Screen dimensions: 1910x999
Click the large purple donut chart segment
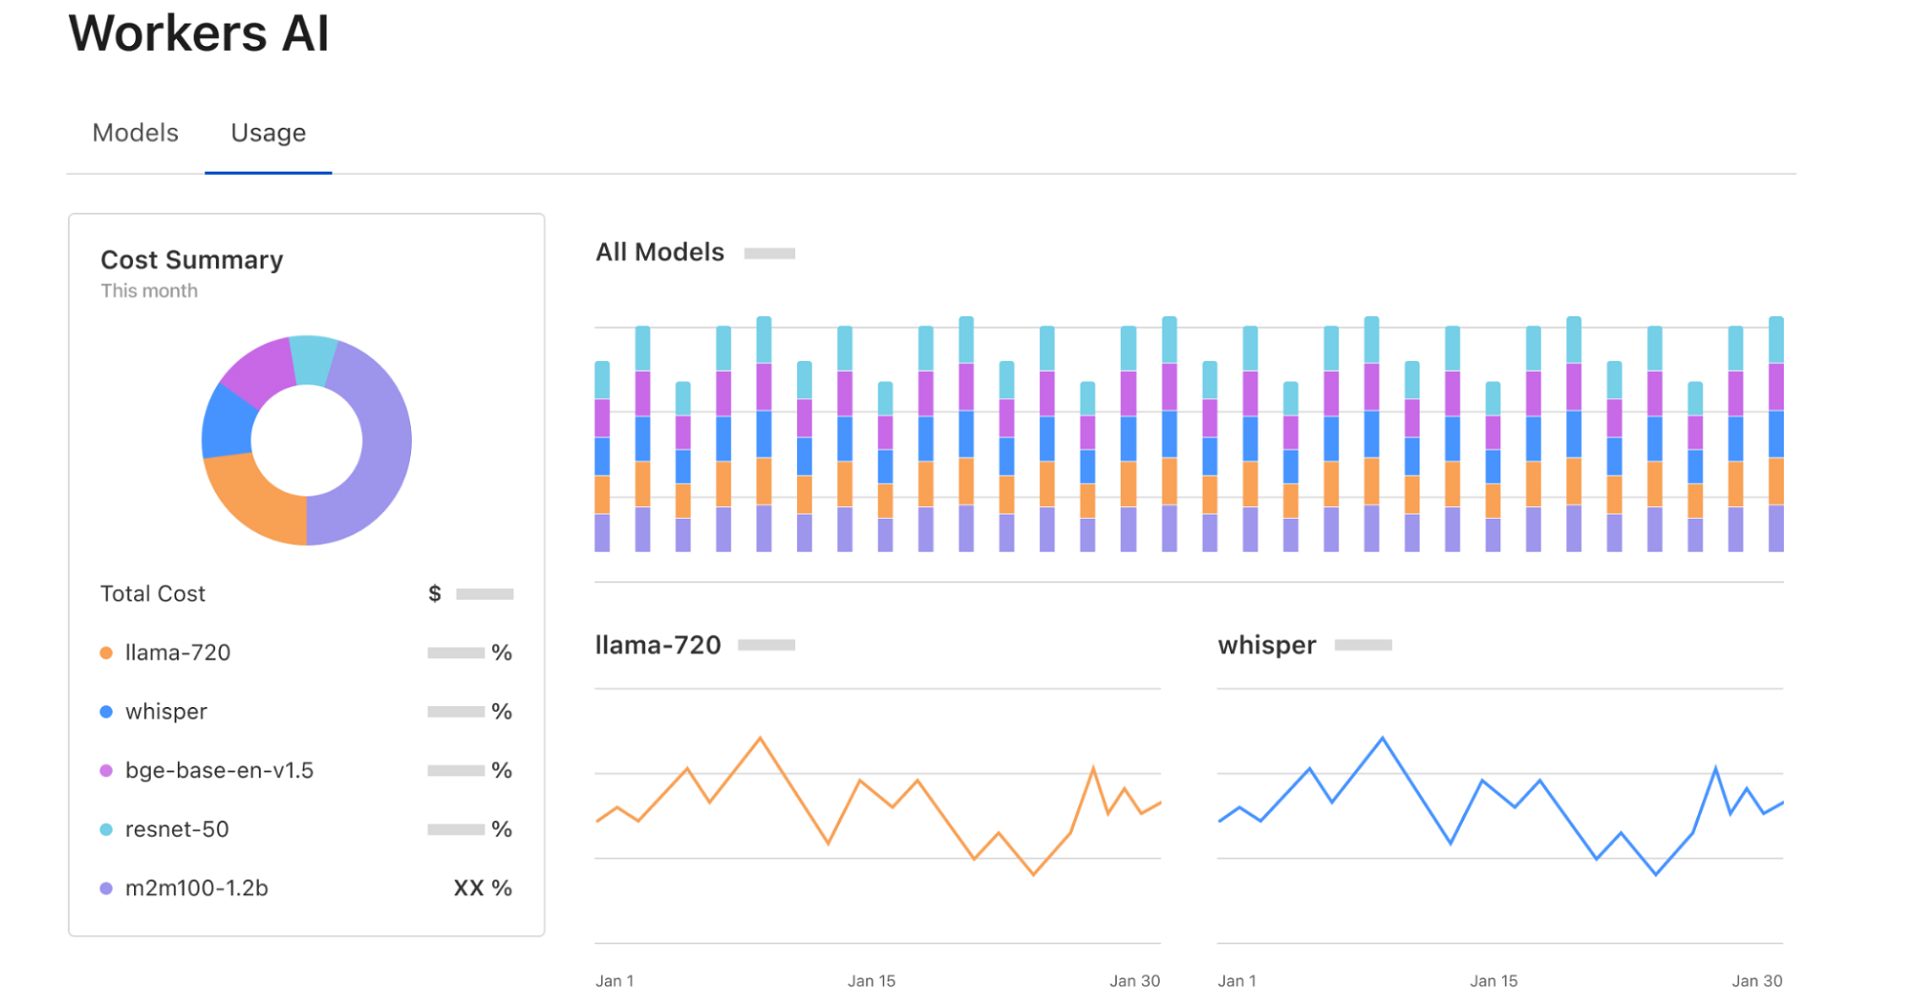(383, 450)
